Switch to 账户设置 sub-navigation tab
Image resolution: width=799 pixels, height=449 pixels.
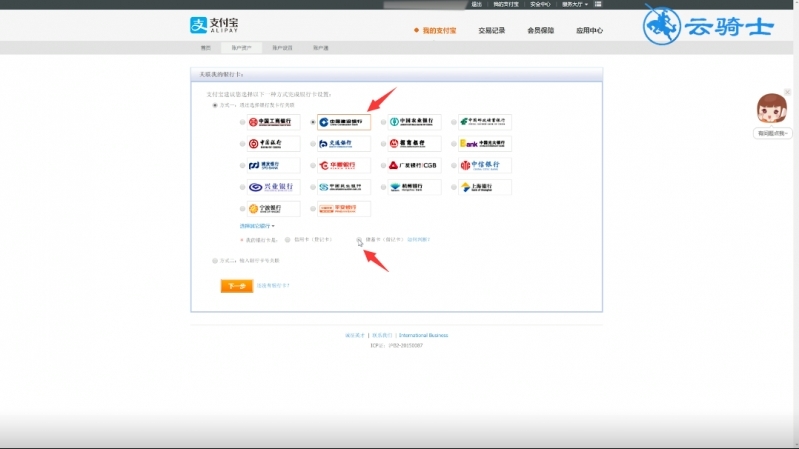282,48
